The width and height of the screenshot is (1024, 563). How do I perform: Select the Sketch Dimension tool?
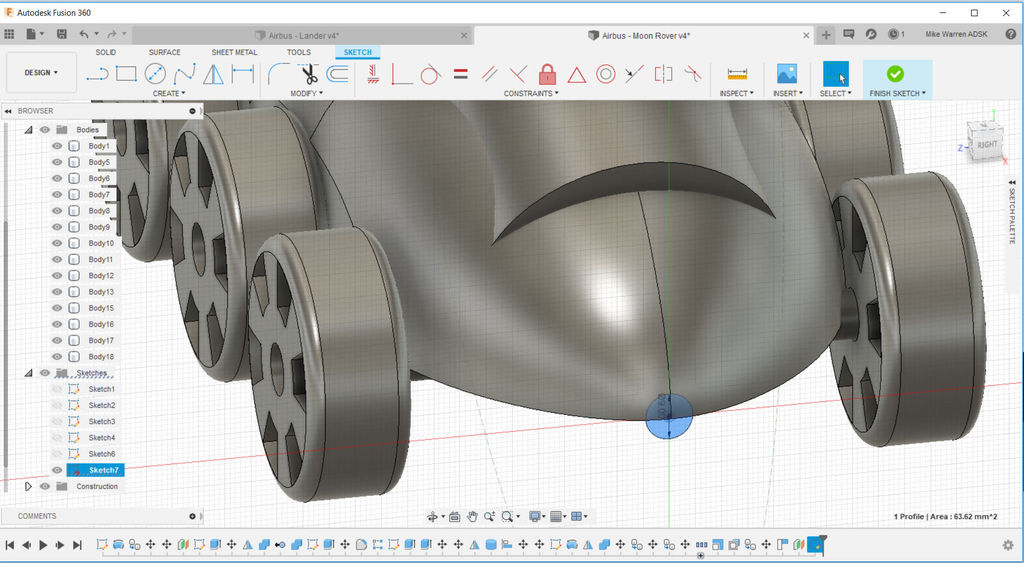click(x=242, y=74)
